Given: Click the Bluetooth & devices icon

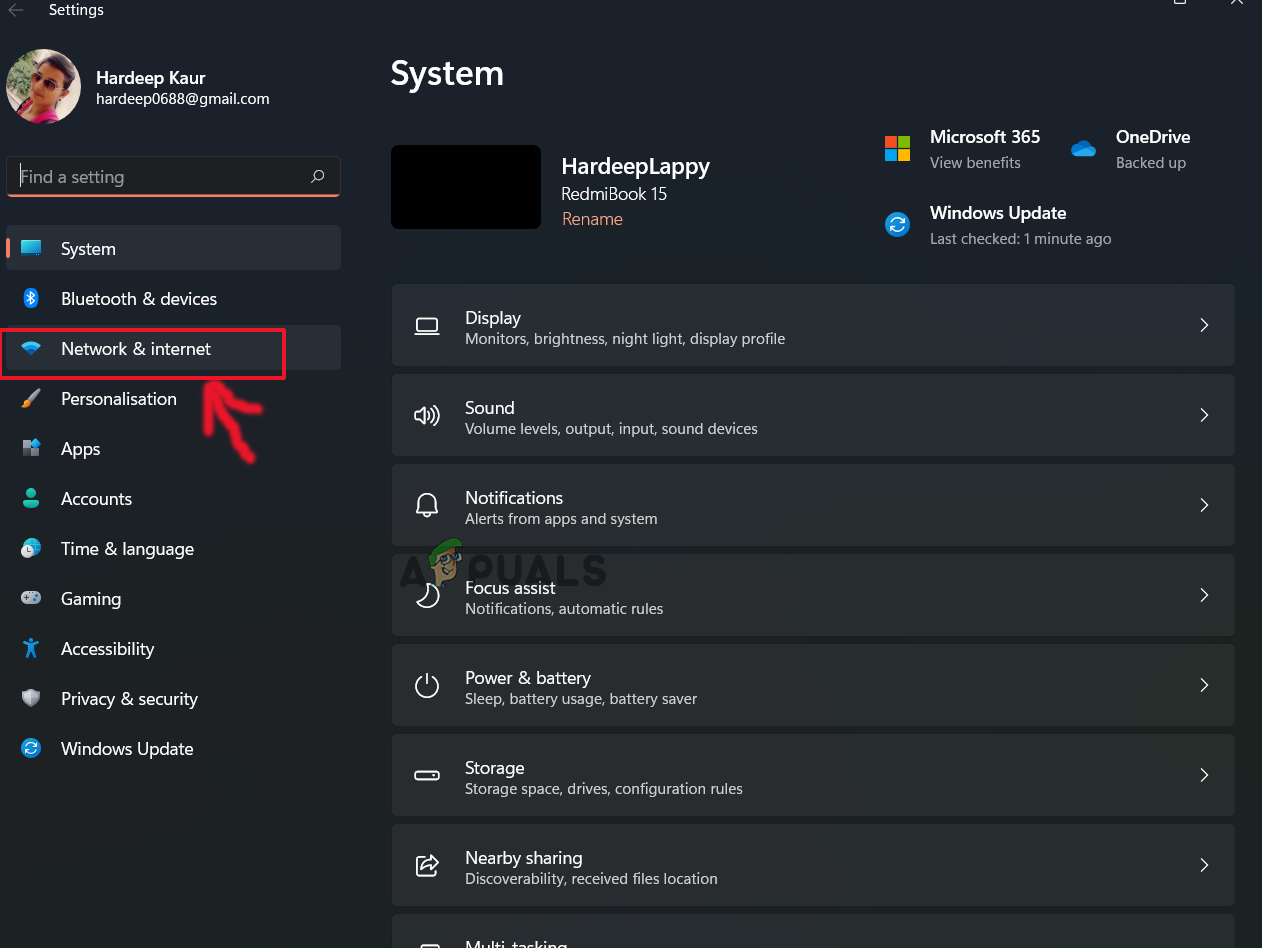Looking at the screenshot, I should (31, 299).
